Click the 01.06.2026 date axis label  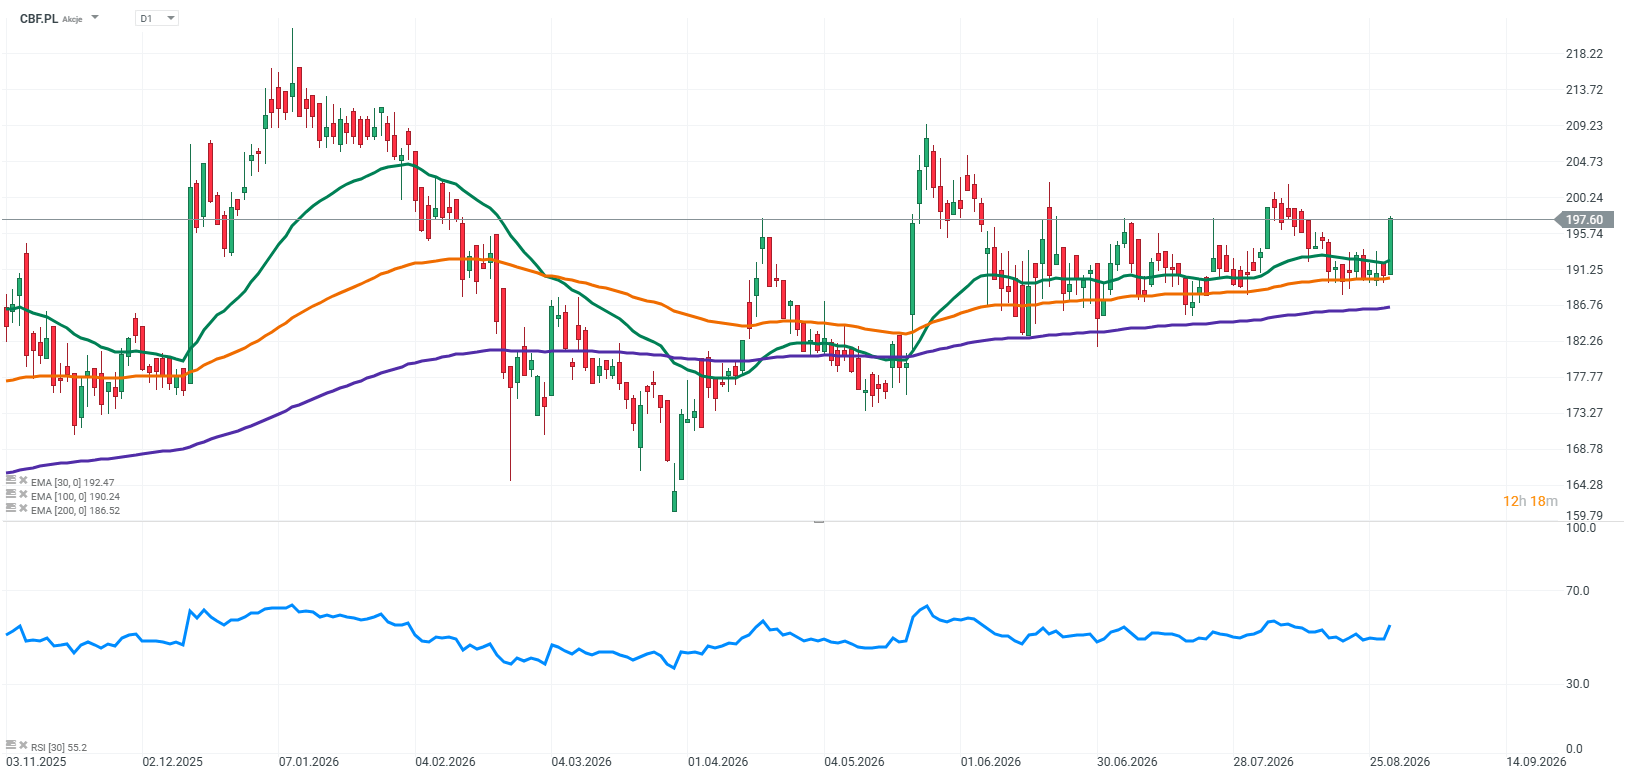click(991, 762)
